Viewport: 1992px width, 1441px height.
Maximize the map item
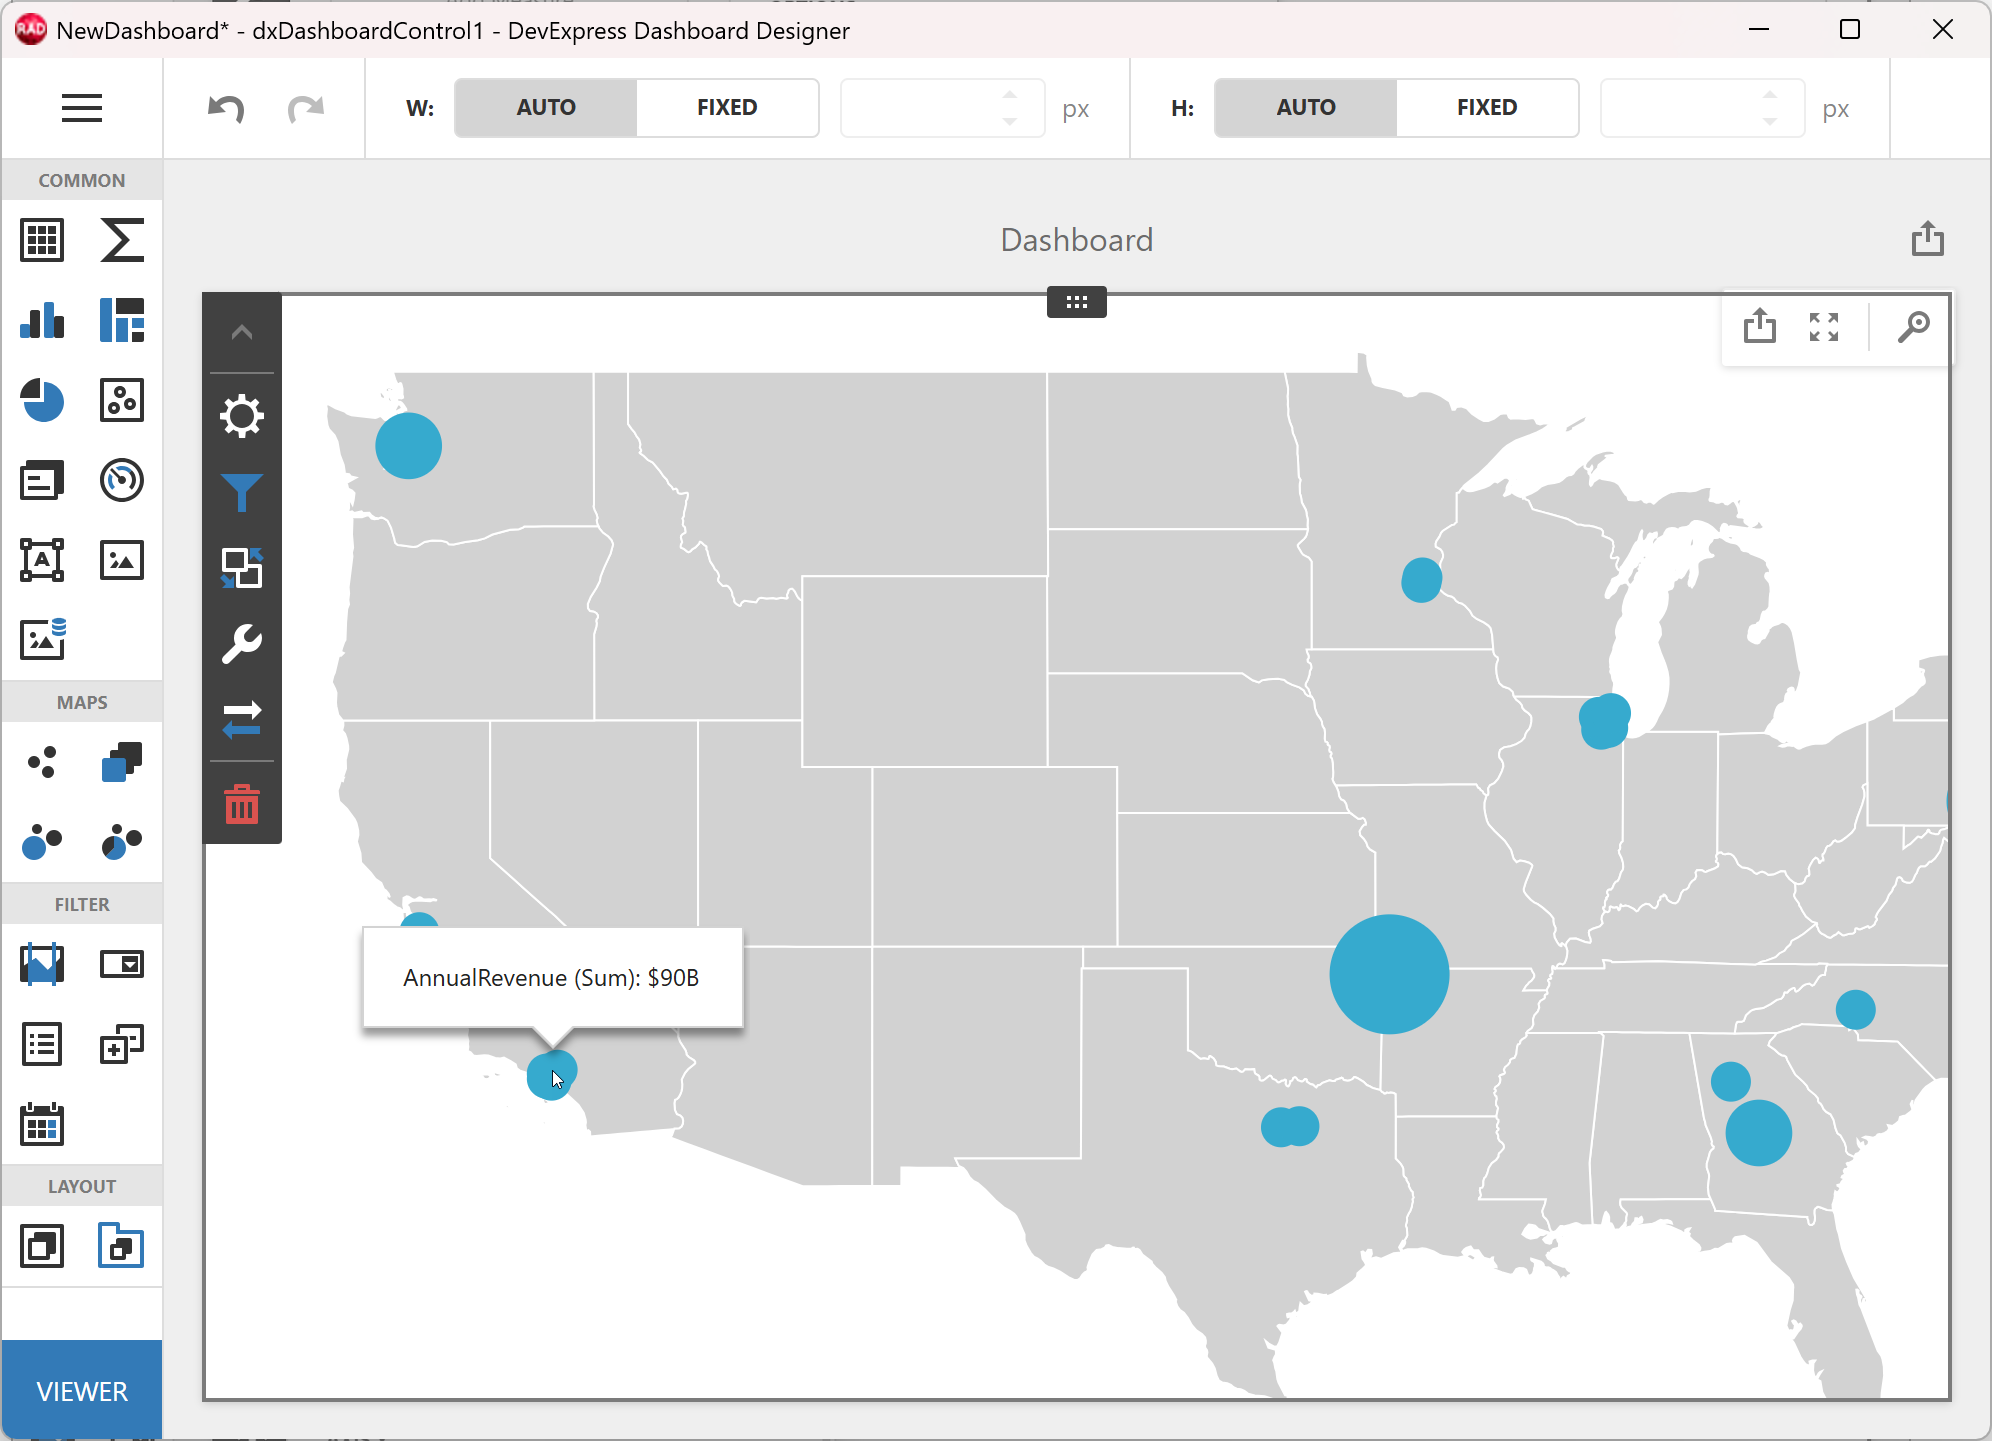click(x=1824, y=327)
